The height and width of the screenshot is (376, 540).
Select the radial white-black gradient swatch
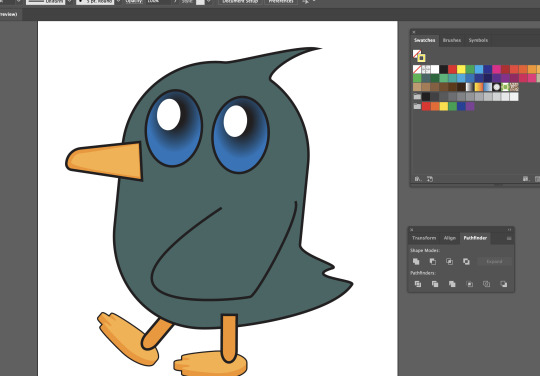point(496,87)
